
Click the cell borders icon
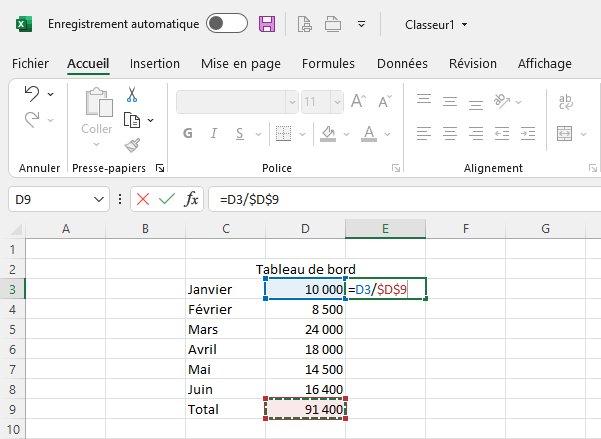click(284, 133)
